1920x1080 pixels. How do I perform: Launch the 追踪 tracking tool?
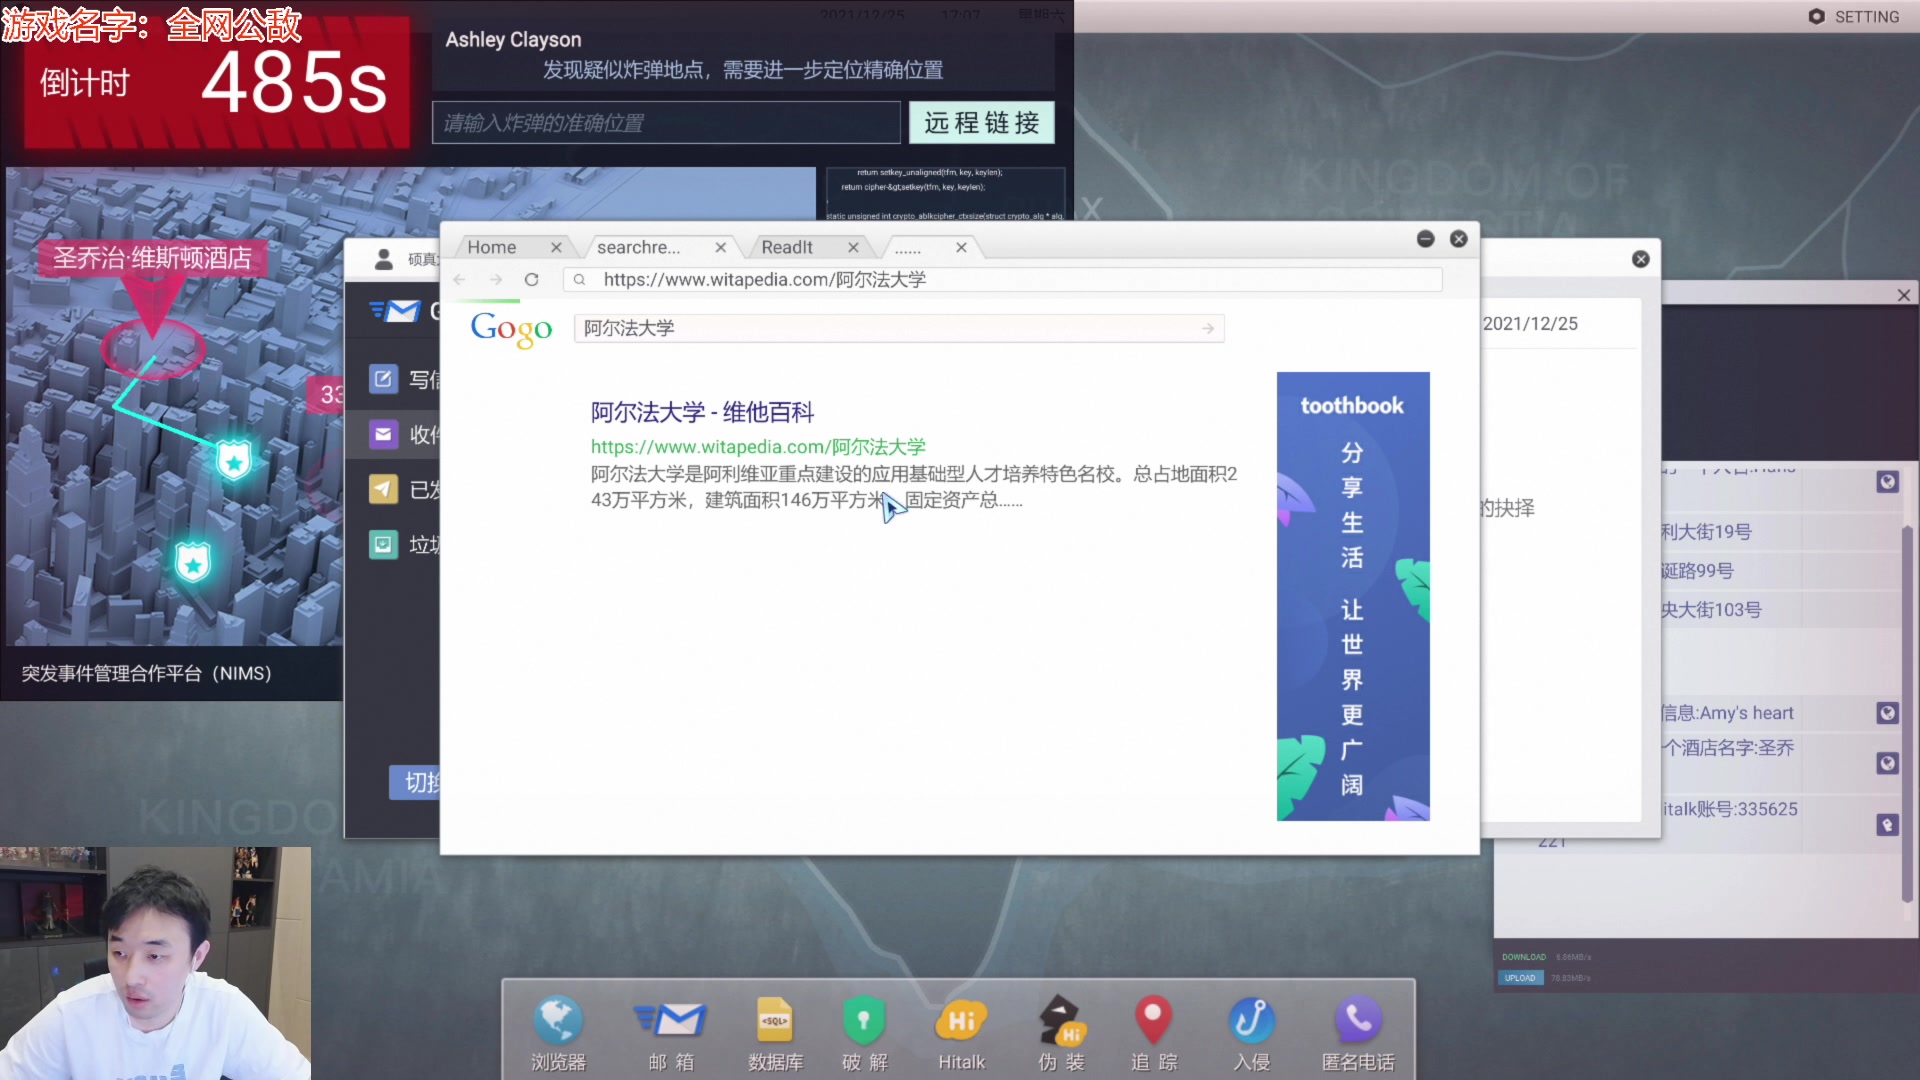click(1154, 1033)
